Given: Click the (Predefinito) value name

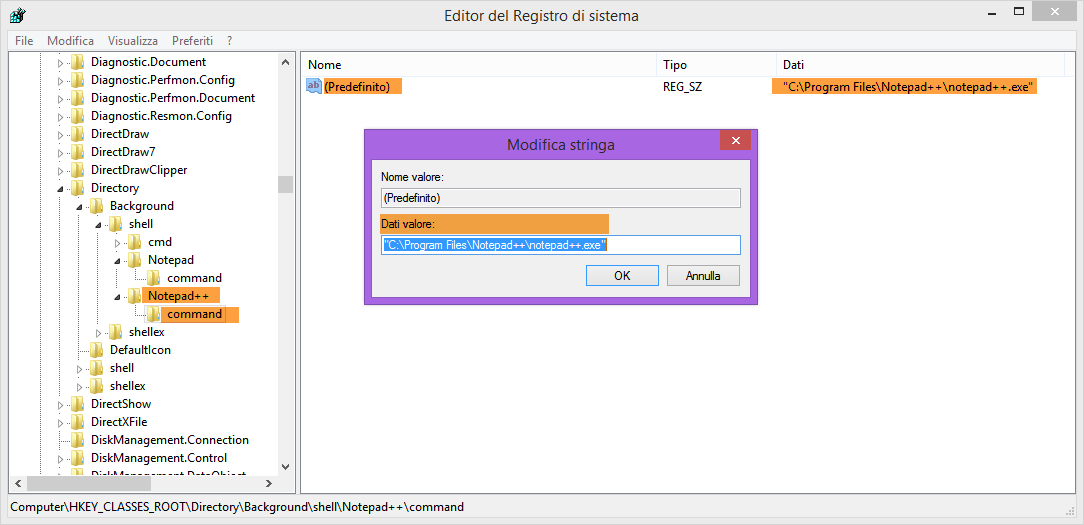Looking at the screenshot, I should [357, 86].
